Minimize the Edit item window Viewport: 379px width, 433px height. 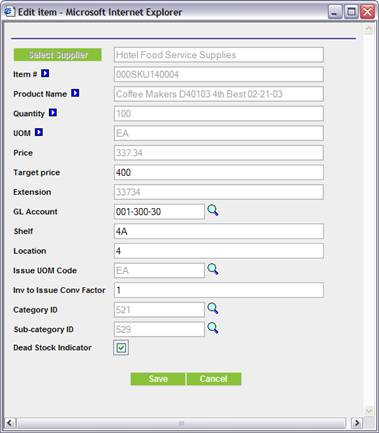[x=335, y=12]
